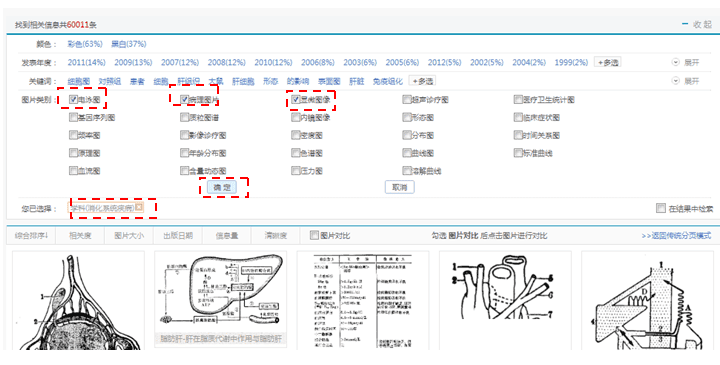Check the 压力图 checkbox
The image size is (720, 365).
coord(296,170)
